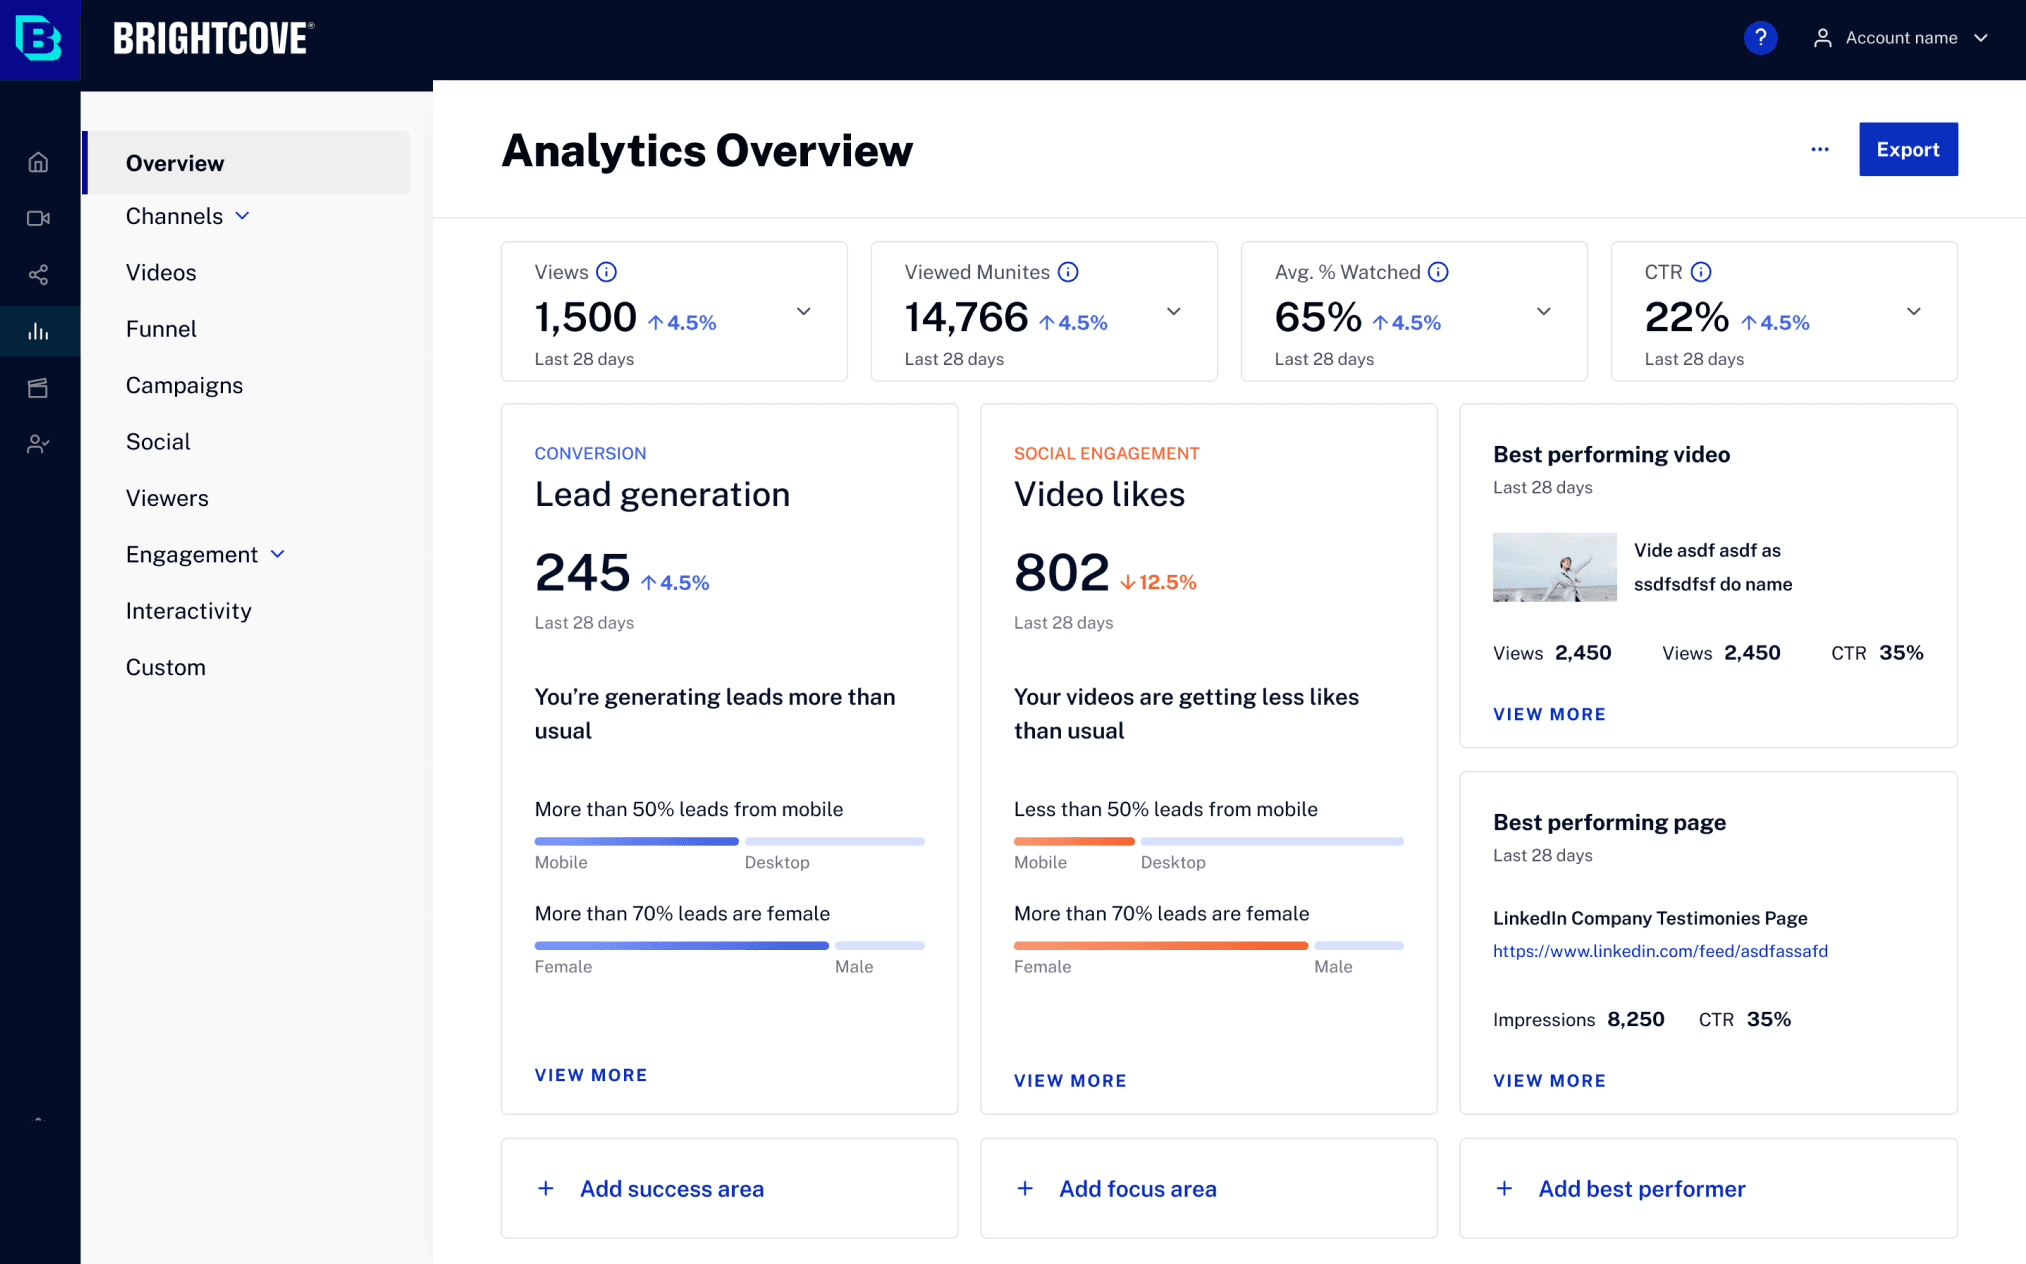The width and height of the screenshot is (2026, 1264).
Task: Open the Custom section
Action: [x=165, y=667]
